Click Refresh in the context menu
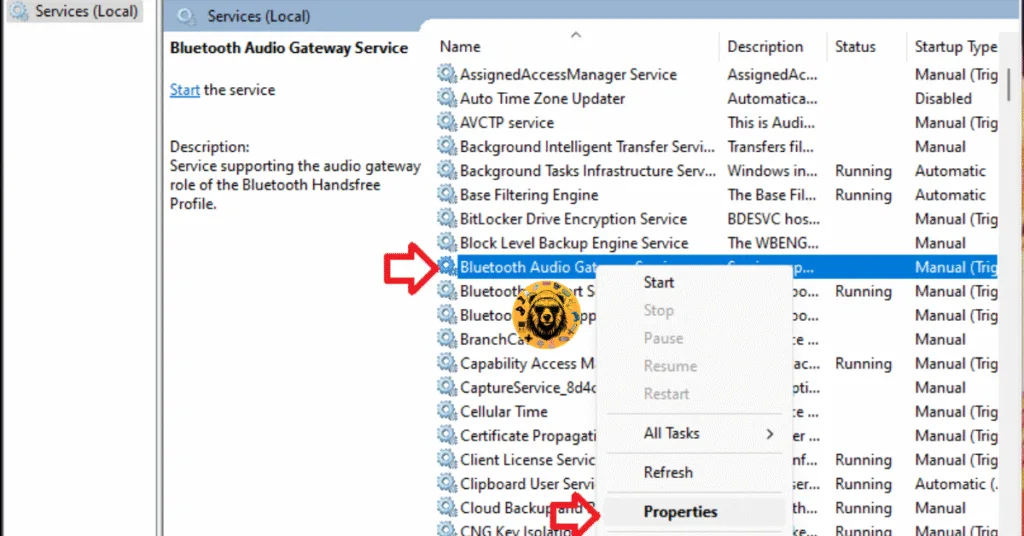Image resolution: width=1024 pixels, height=536 pixels. (668, 472)
